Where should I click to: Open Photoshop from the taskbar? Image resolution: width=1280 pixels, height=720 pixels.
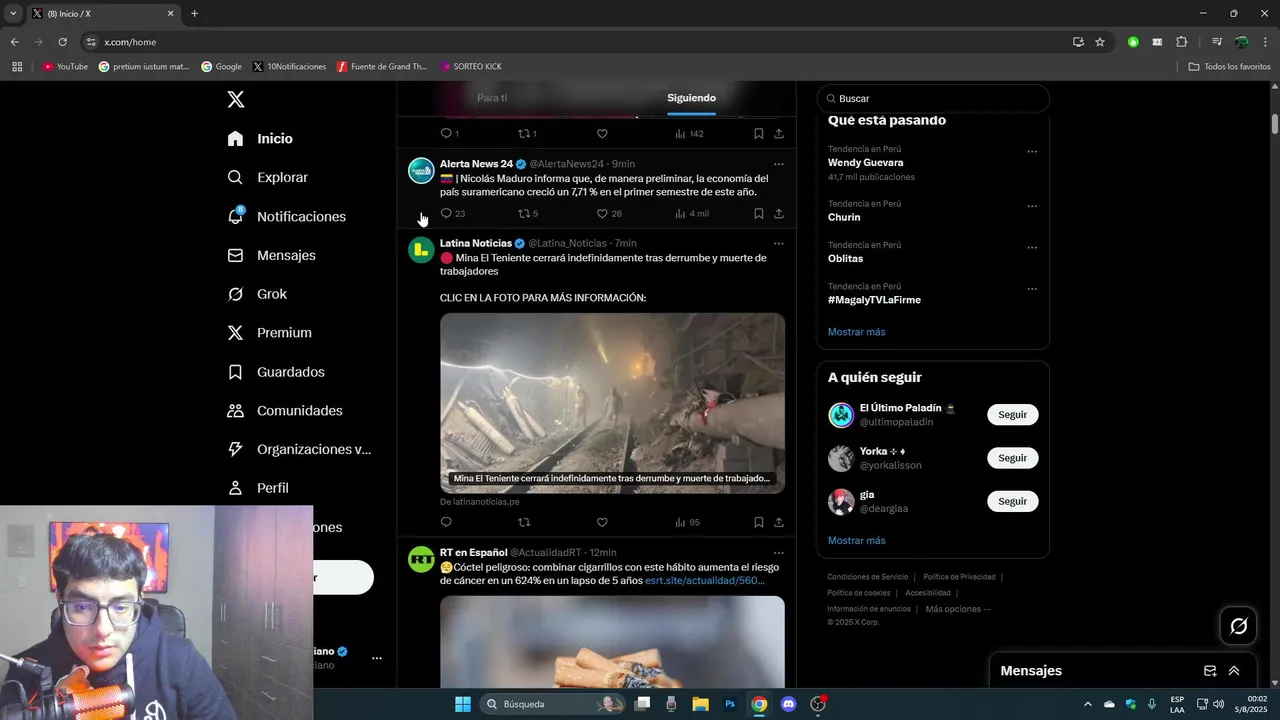point(730,704)
